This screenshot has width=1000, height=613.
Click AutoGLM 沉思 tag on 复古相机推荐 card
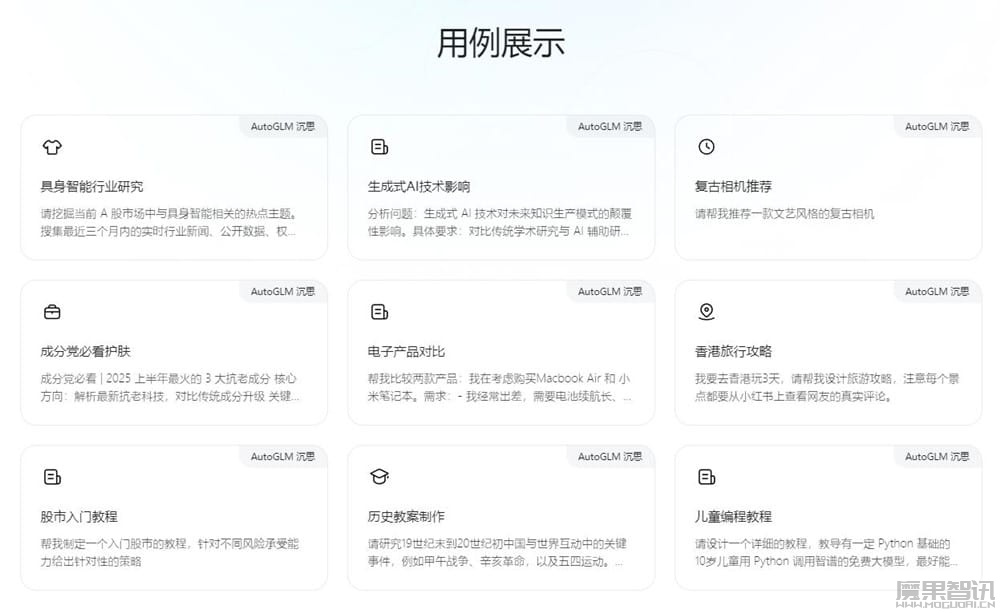(937, 126)
